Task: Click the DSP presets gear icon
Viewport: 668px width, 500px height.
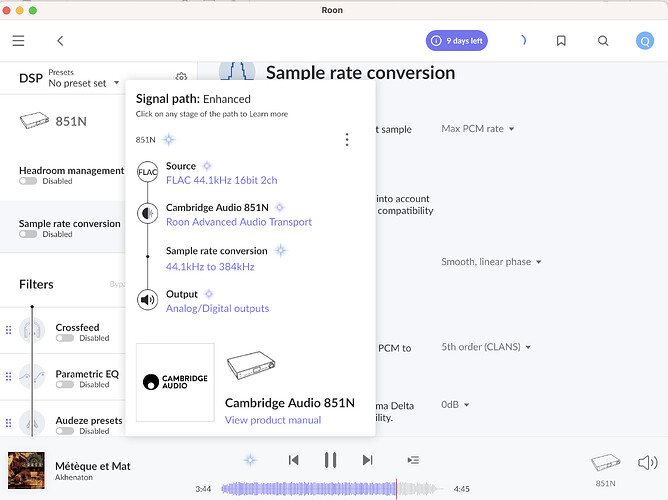Action: click(x=181, y=77)
